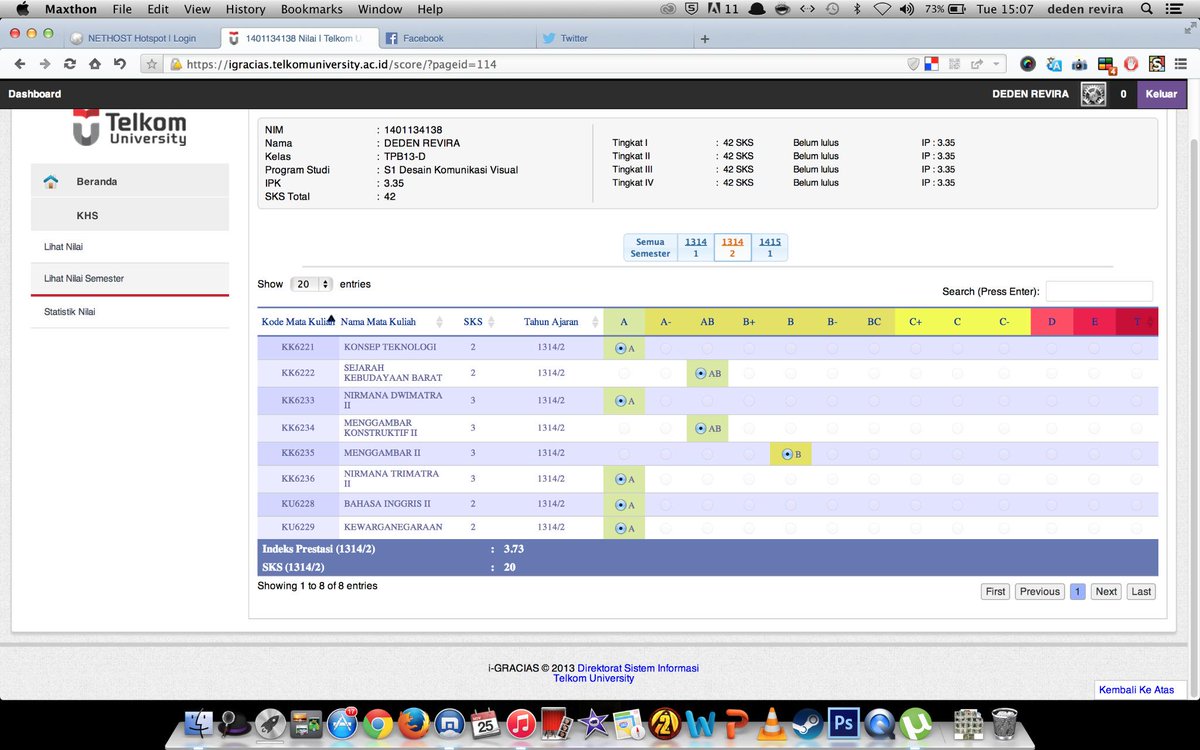
Task: Click the forward navigation arrow
Action: tap(44, 63)
